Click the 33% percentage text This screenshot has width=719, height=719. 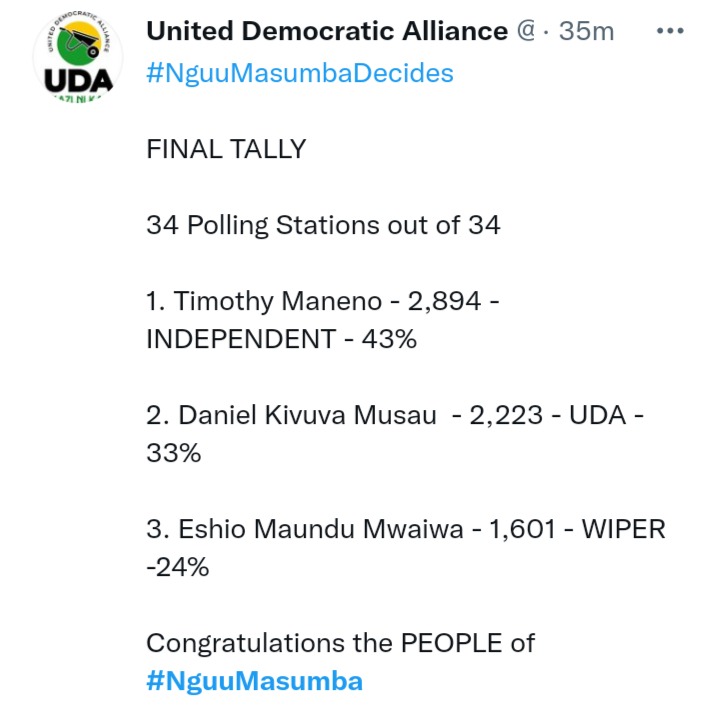(174, 453)
